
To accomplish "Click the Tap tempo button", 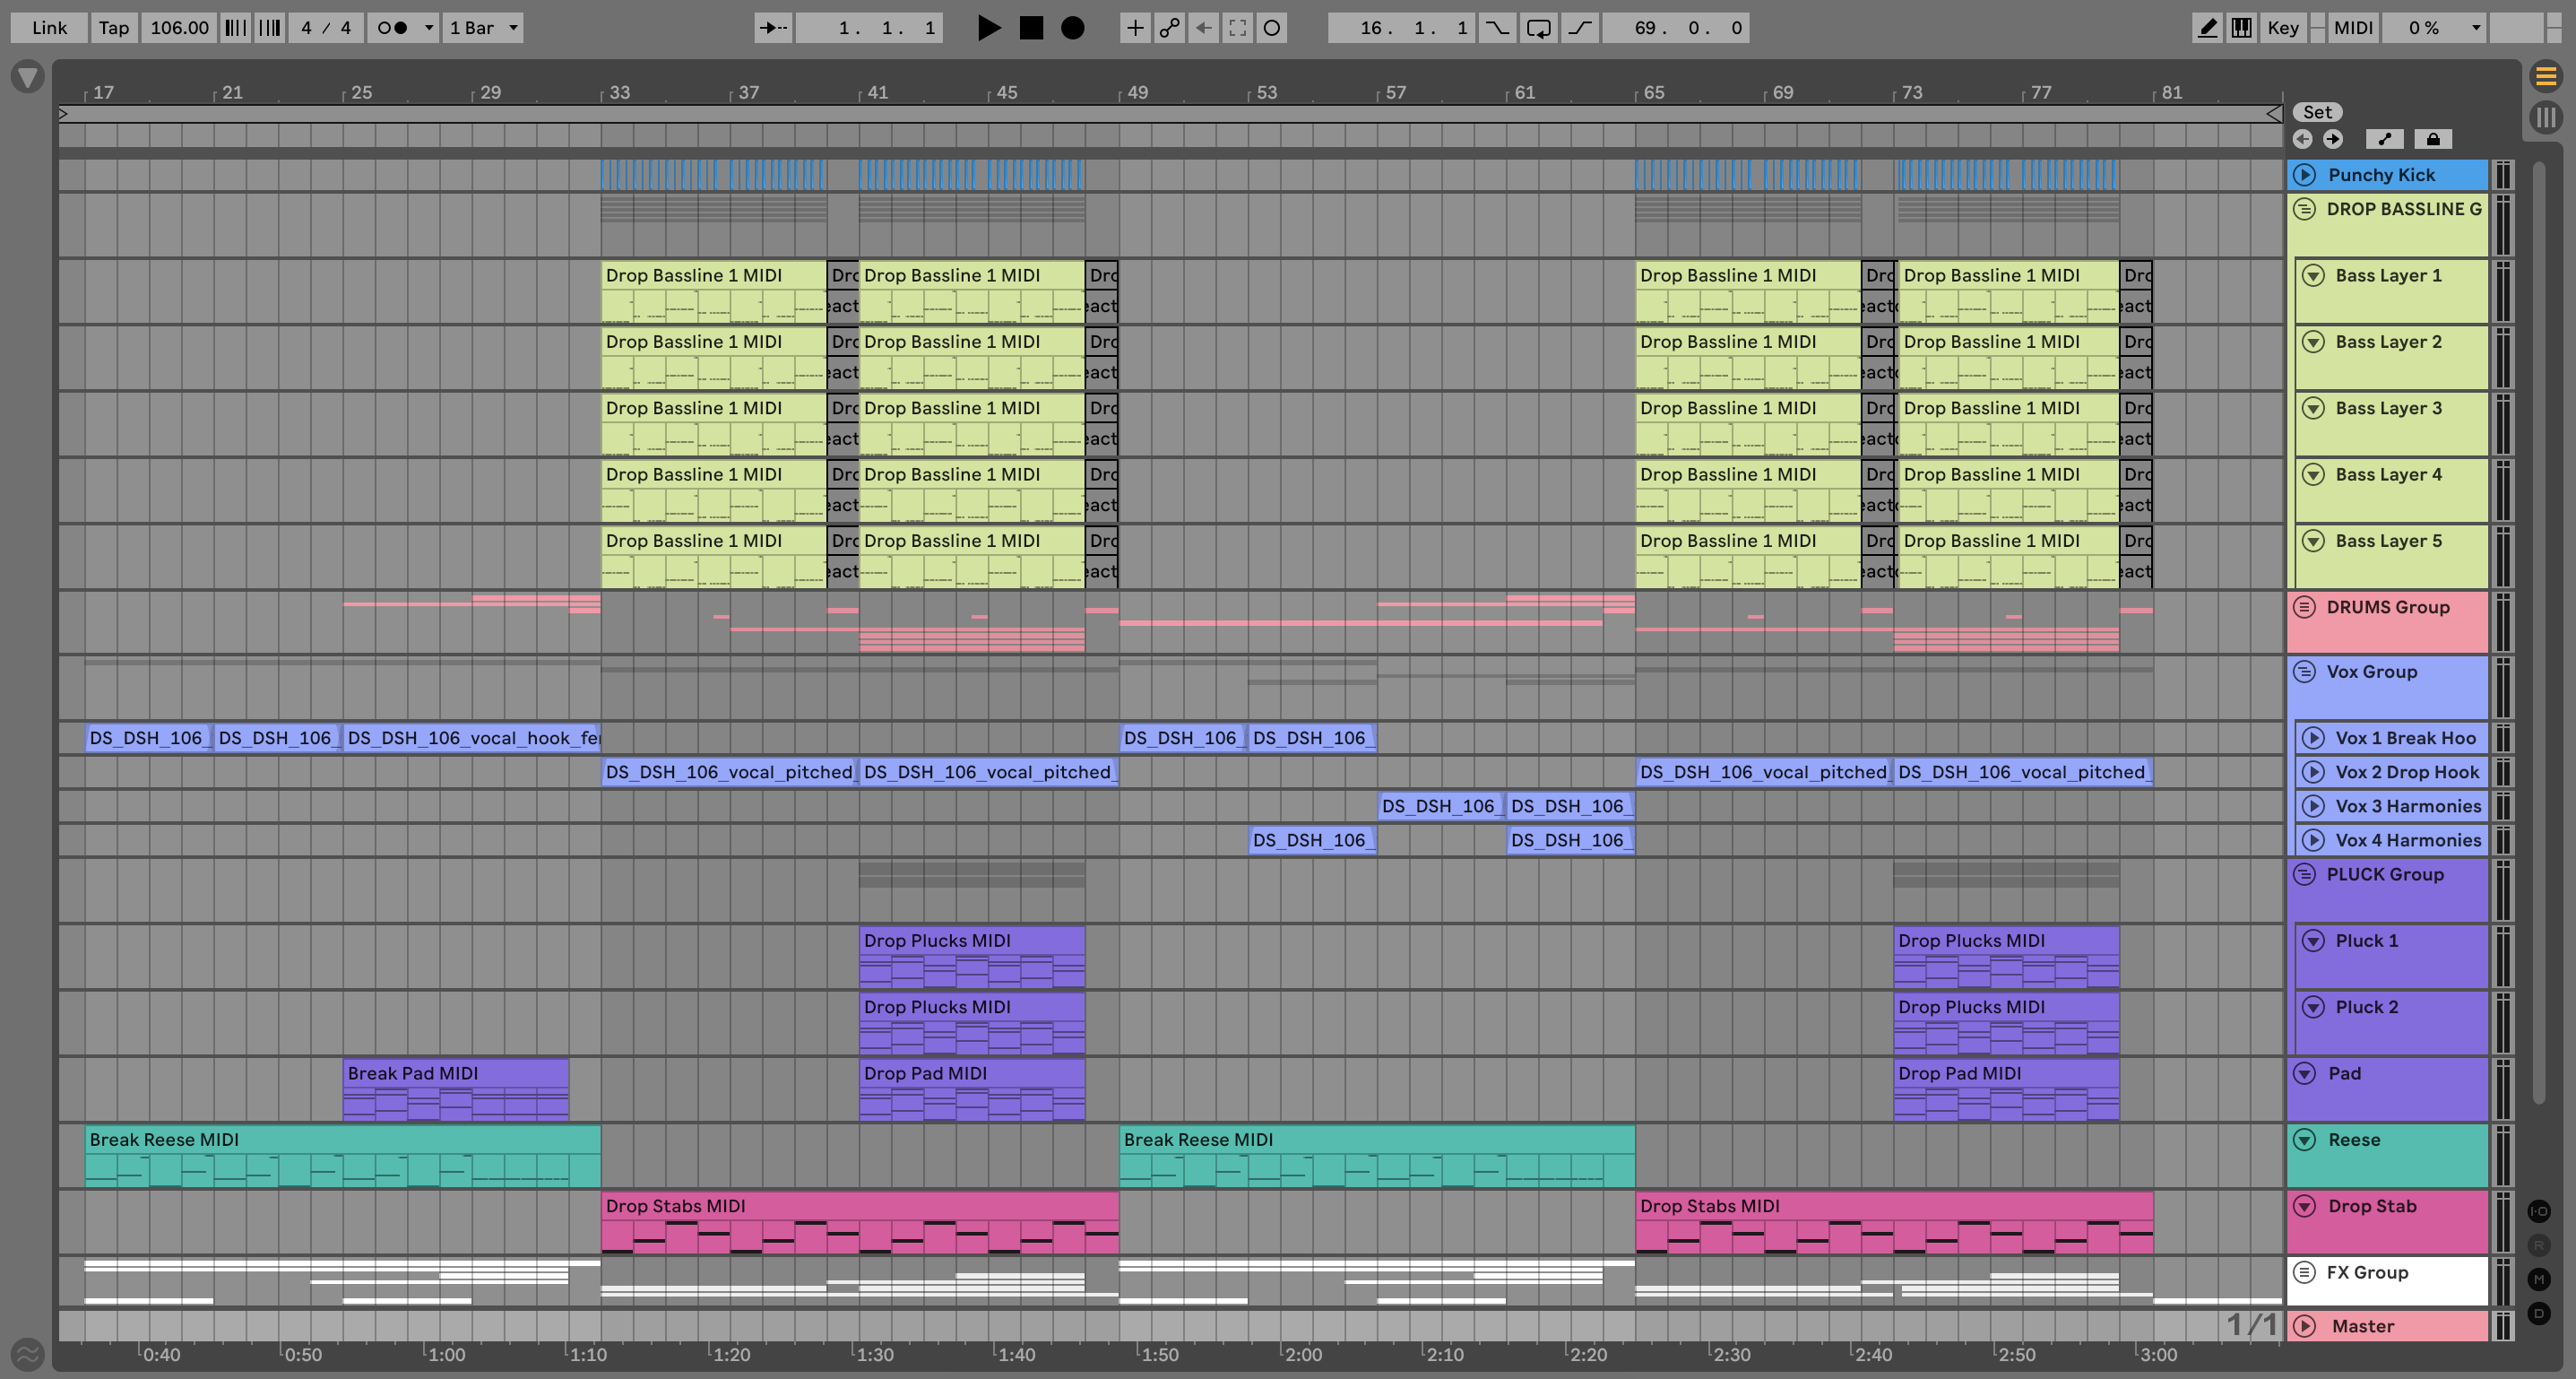I will point(113,28).
